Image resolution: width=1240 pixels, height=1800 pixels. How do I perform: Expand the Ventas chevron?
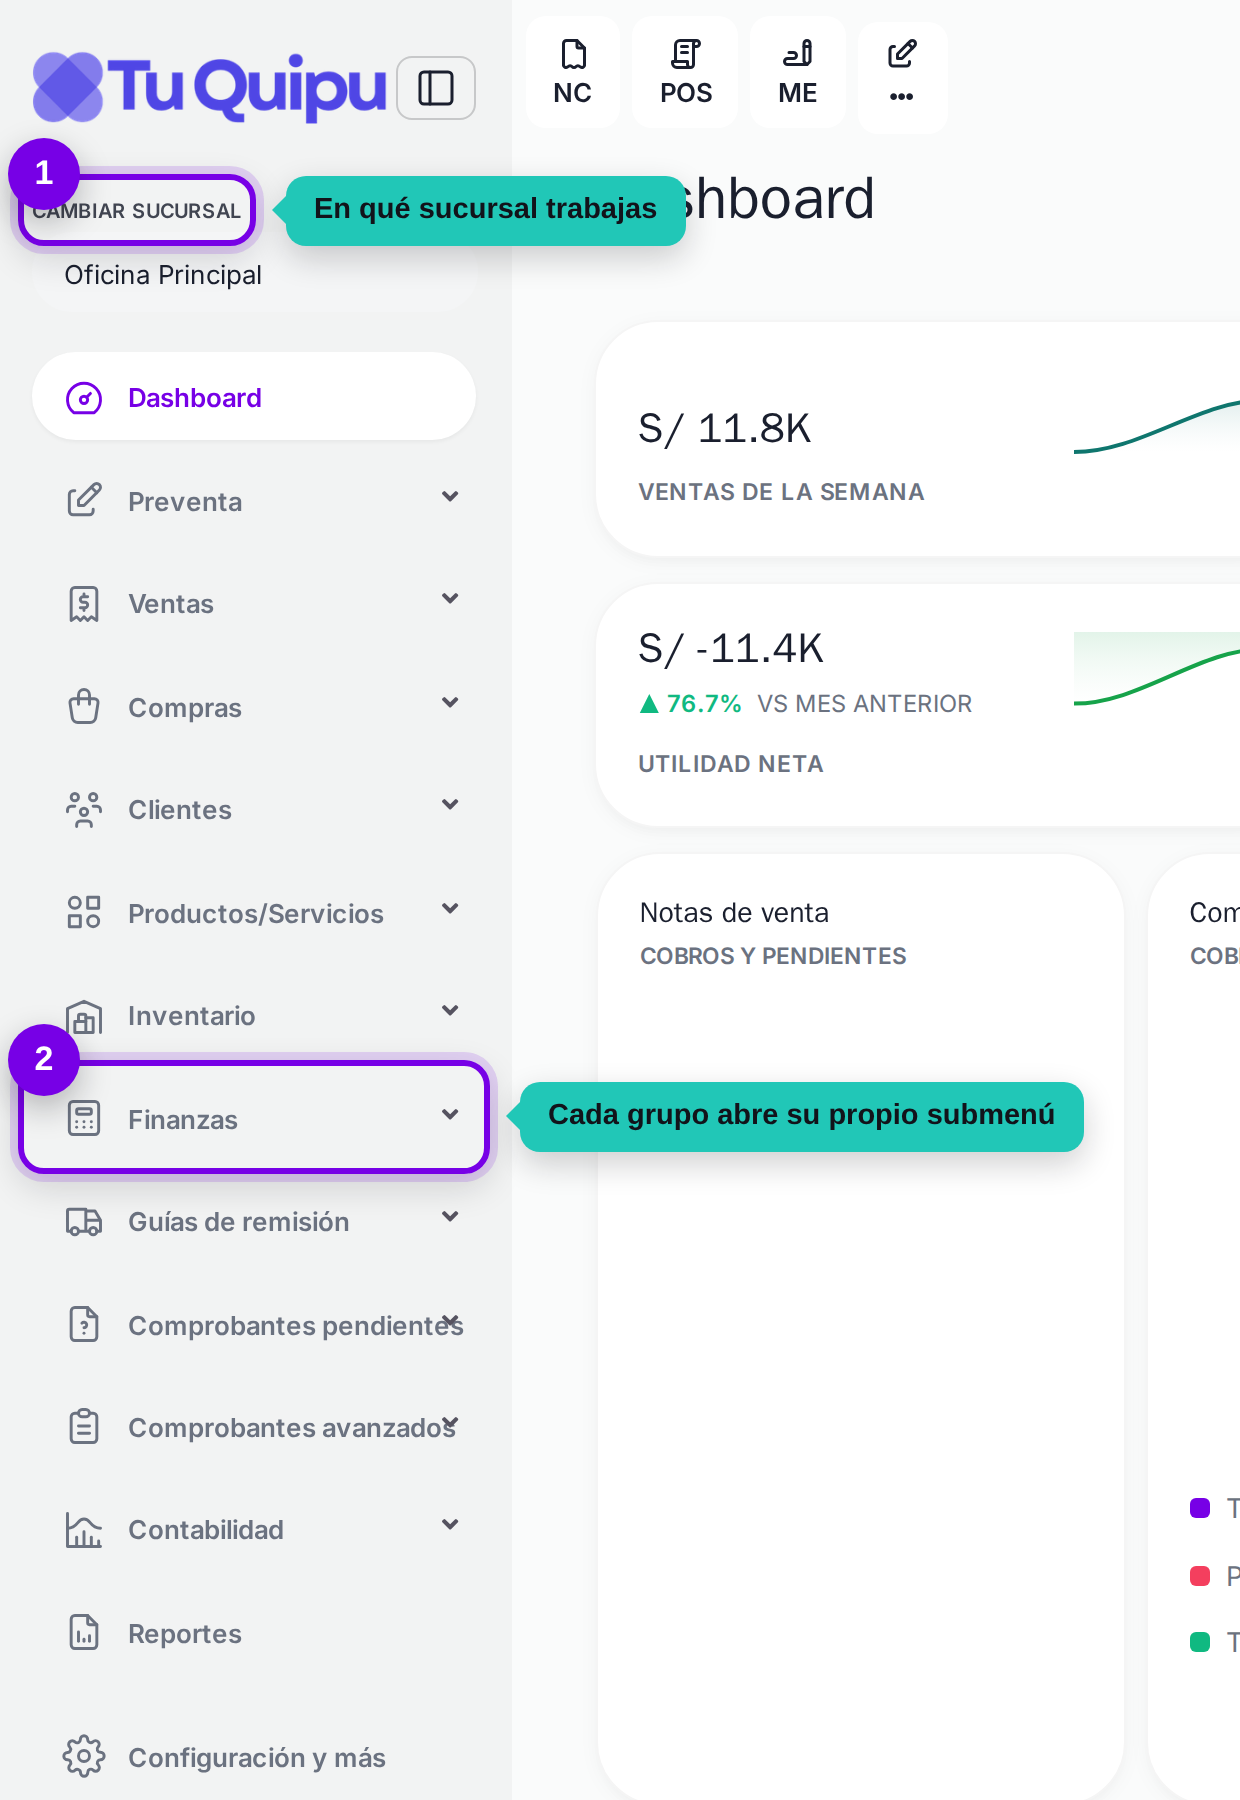[x=451, y=598]
